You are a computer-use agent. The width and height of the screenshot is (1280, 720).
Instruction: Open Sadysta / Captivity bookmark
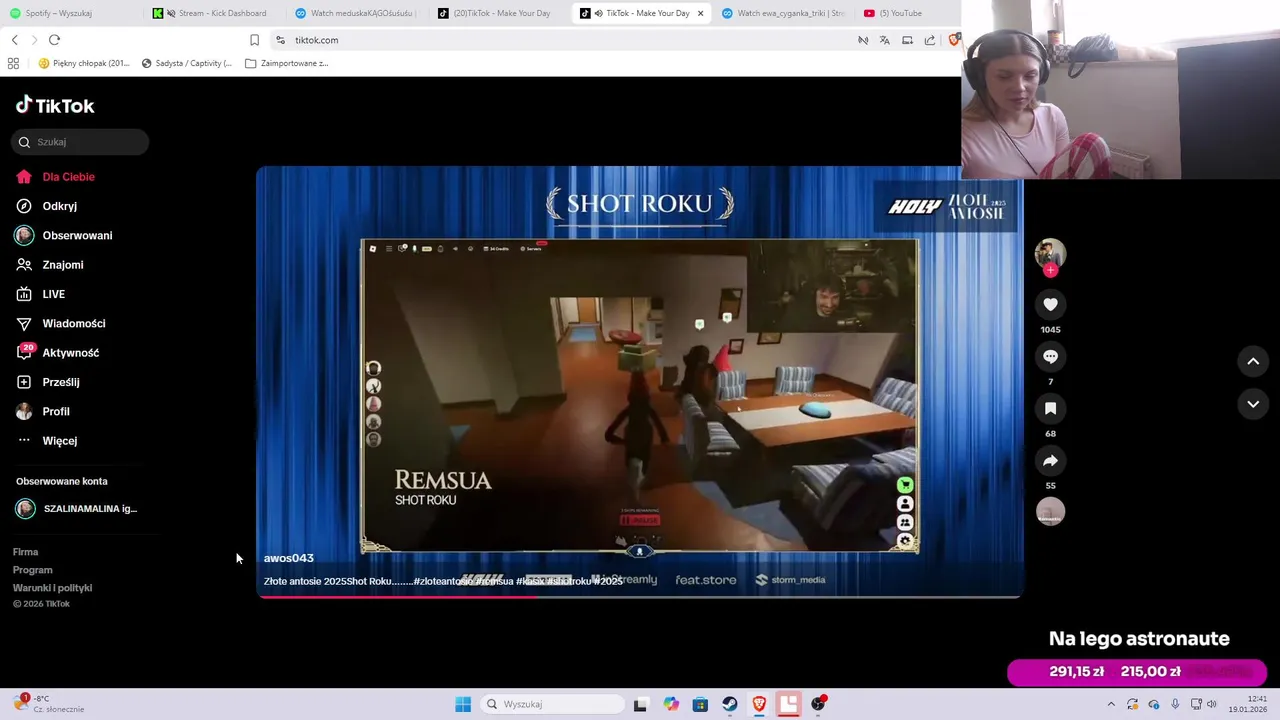point(187,63)
